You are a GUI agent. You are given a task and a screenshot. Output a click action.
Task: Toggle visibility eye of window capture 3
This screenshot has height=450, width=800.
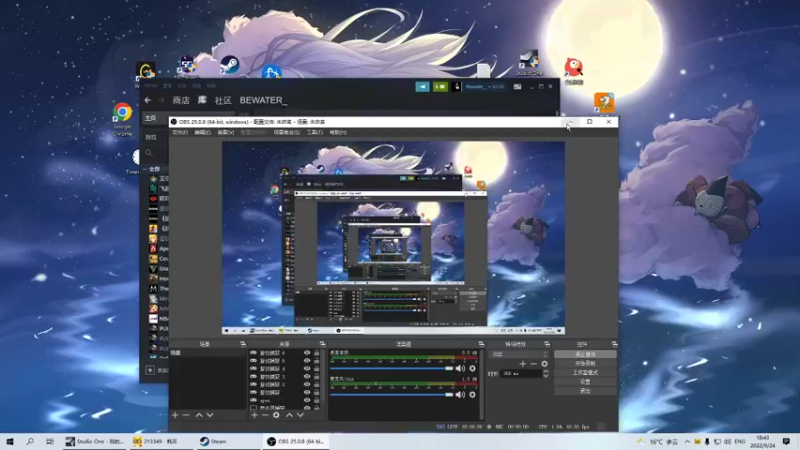tap(307, 377)
